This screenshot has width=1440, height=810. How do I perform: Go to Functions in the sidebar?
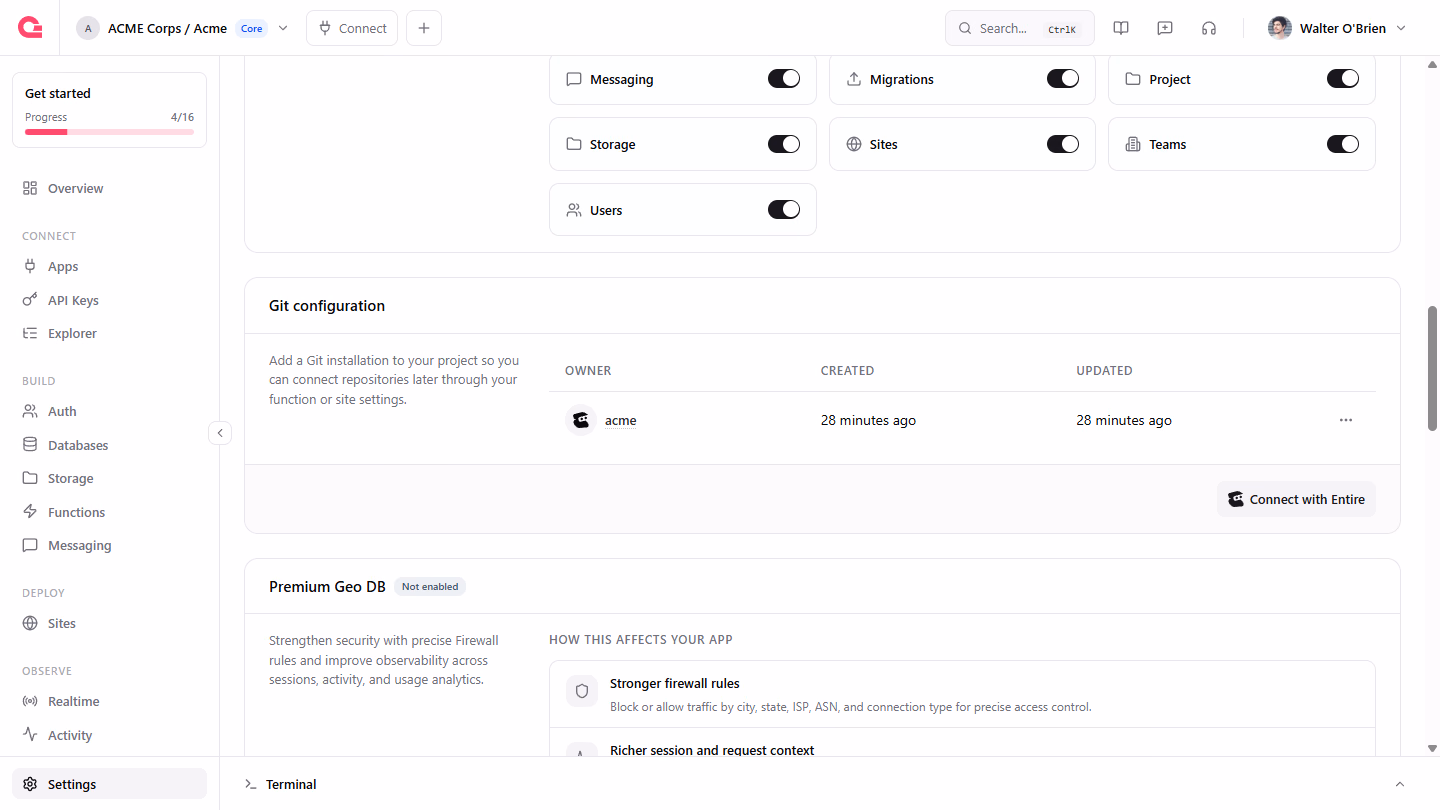pyautogui.click(x=110, y=512)
